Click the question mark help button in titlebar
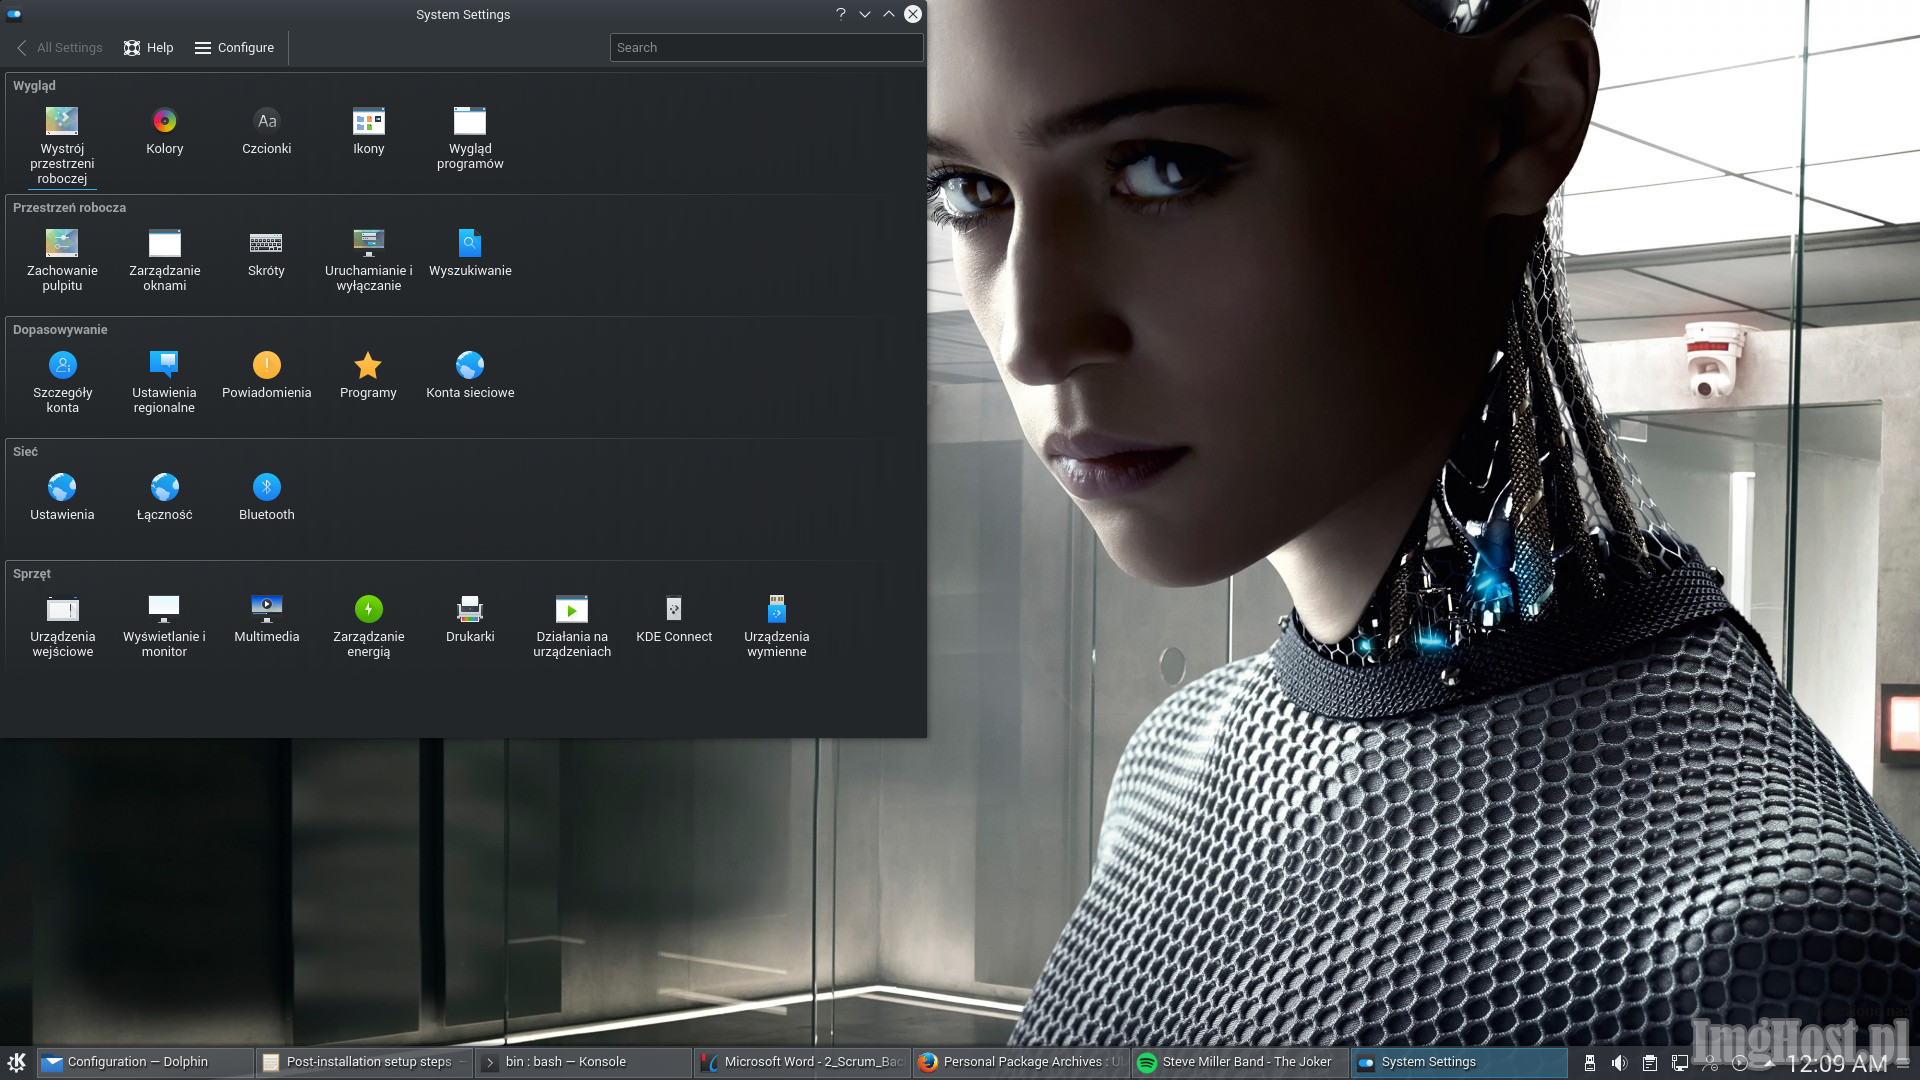The image size is (1920, 1080). [x=840, y=14]
